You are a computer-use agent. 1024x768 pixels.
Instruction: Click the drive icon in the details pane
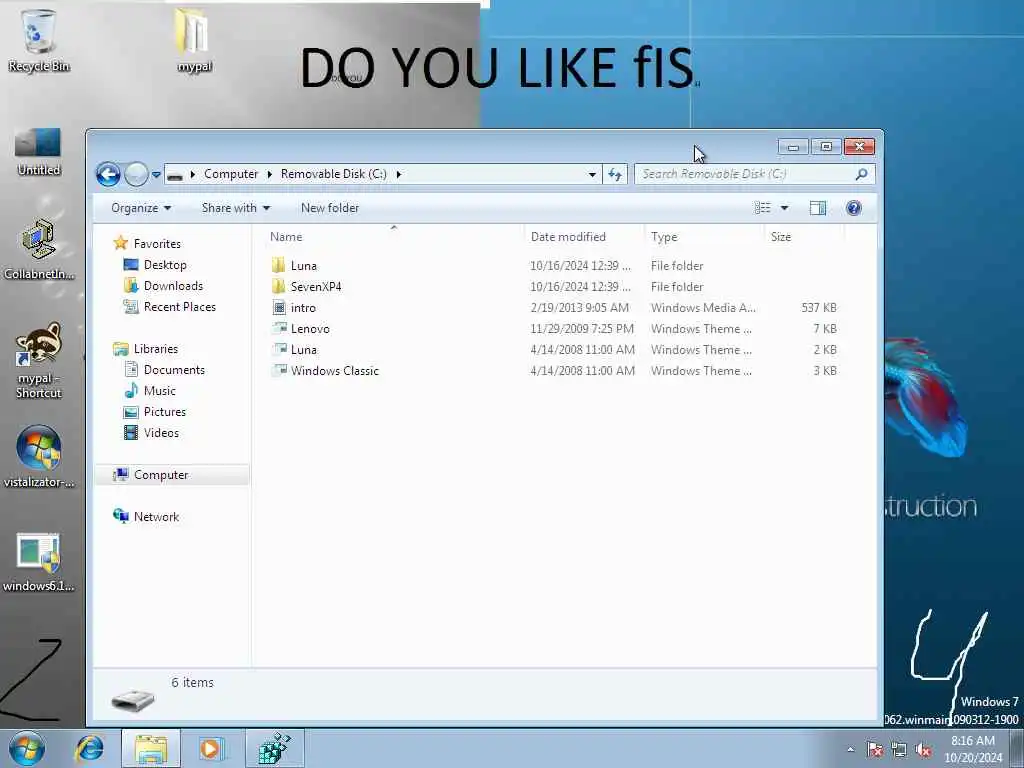[133, 700]
